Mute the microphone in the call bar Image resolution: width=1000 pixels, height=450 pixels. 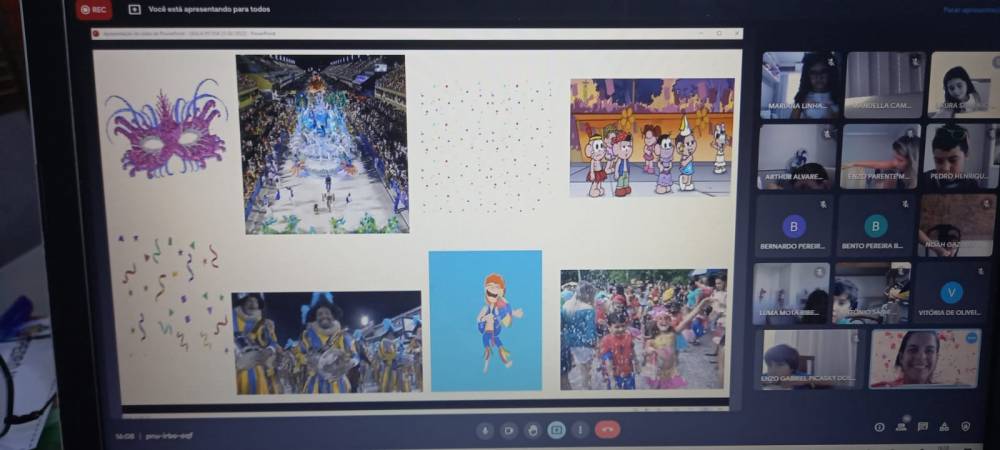[x=485, y=430]
